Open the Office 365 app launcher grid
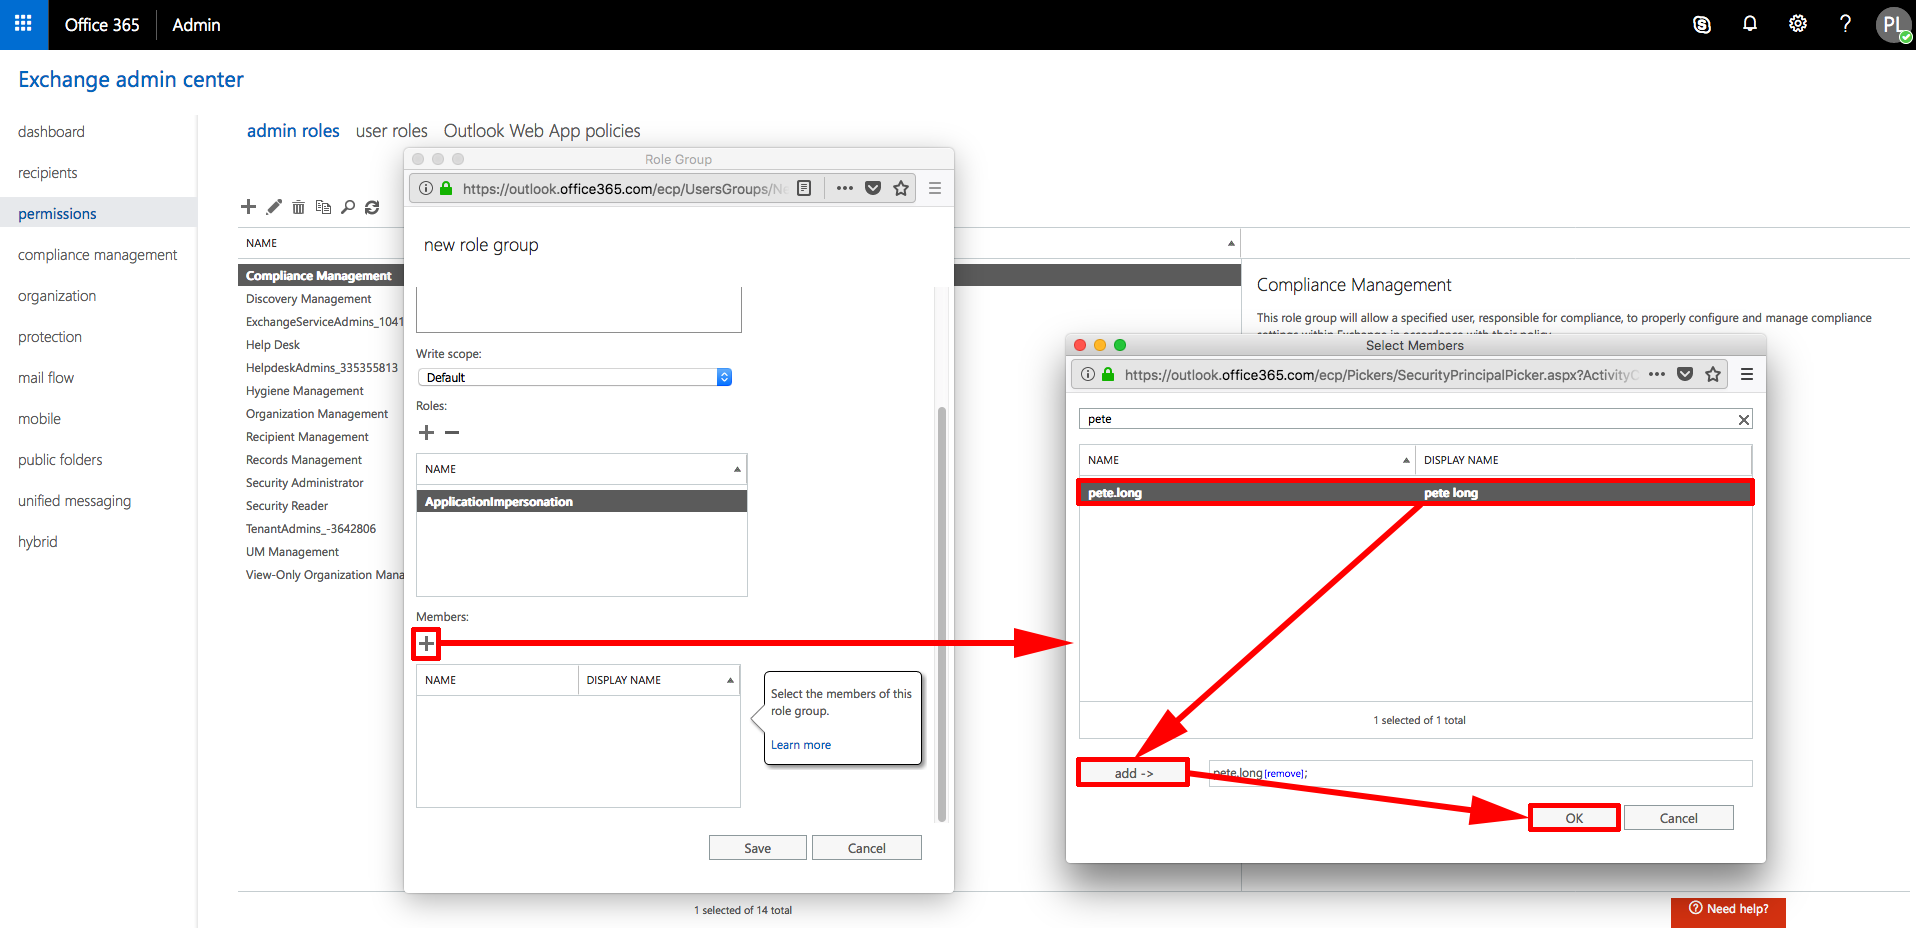The image size is (1916, 928). [23, 24]
